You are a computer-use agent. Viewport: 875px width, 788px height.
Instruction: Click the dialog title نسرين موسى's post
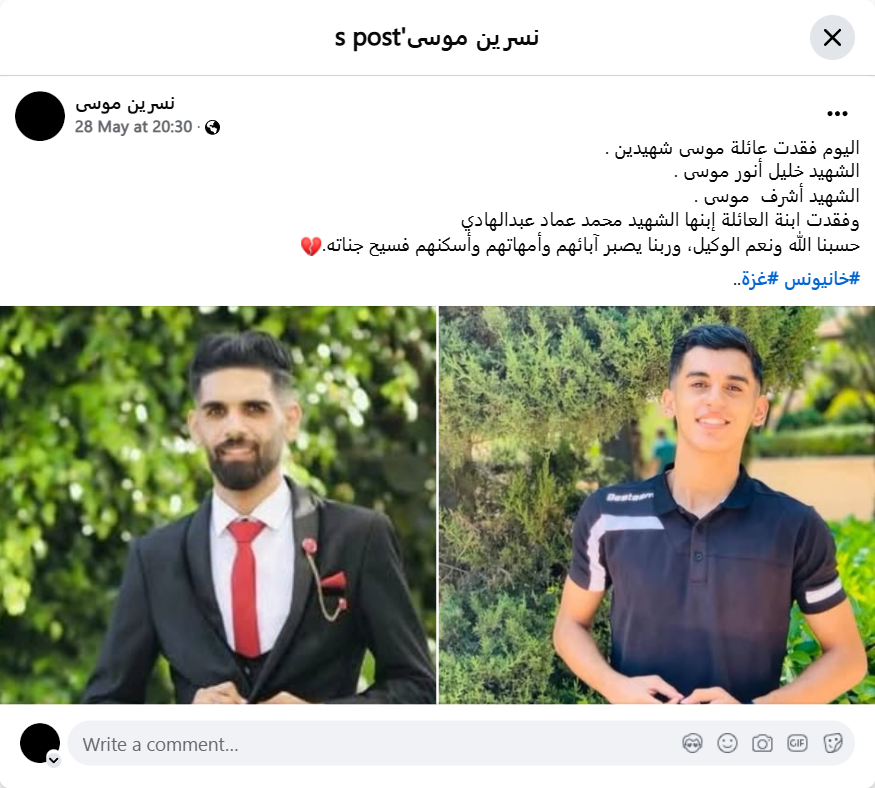point(436,38)
